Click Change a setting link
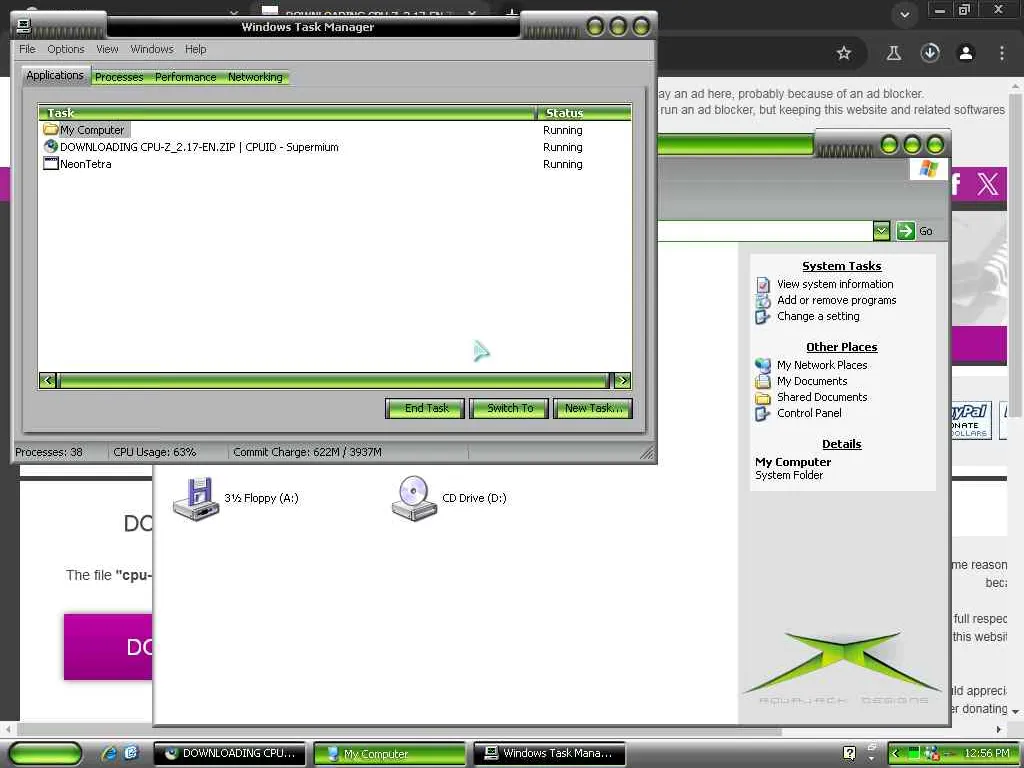The image size is (1024, 768). coord(818,316)
